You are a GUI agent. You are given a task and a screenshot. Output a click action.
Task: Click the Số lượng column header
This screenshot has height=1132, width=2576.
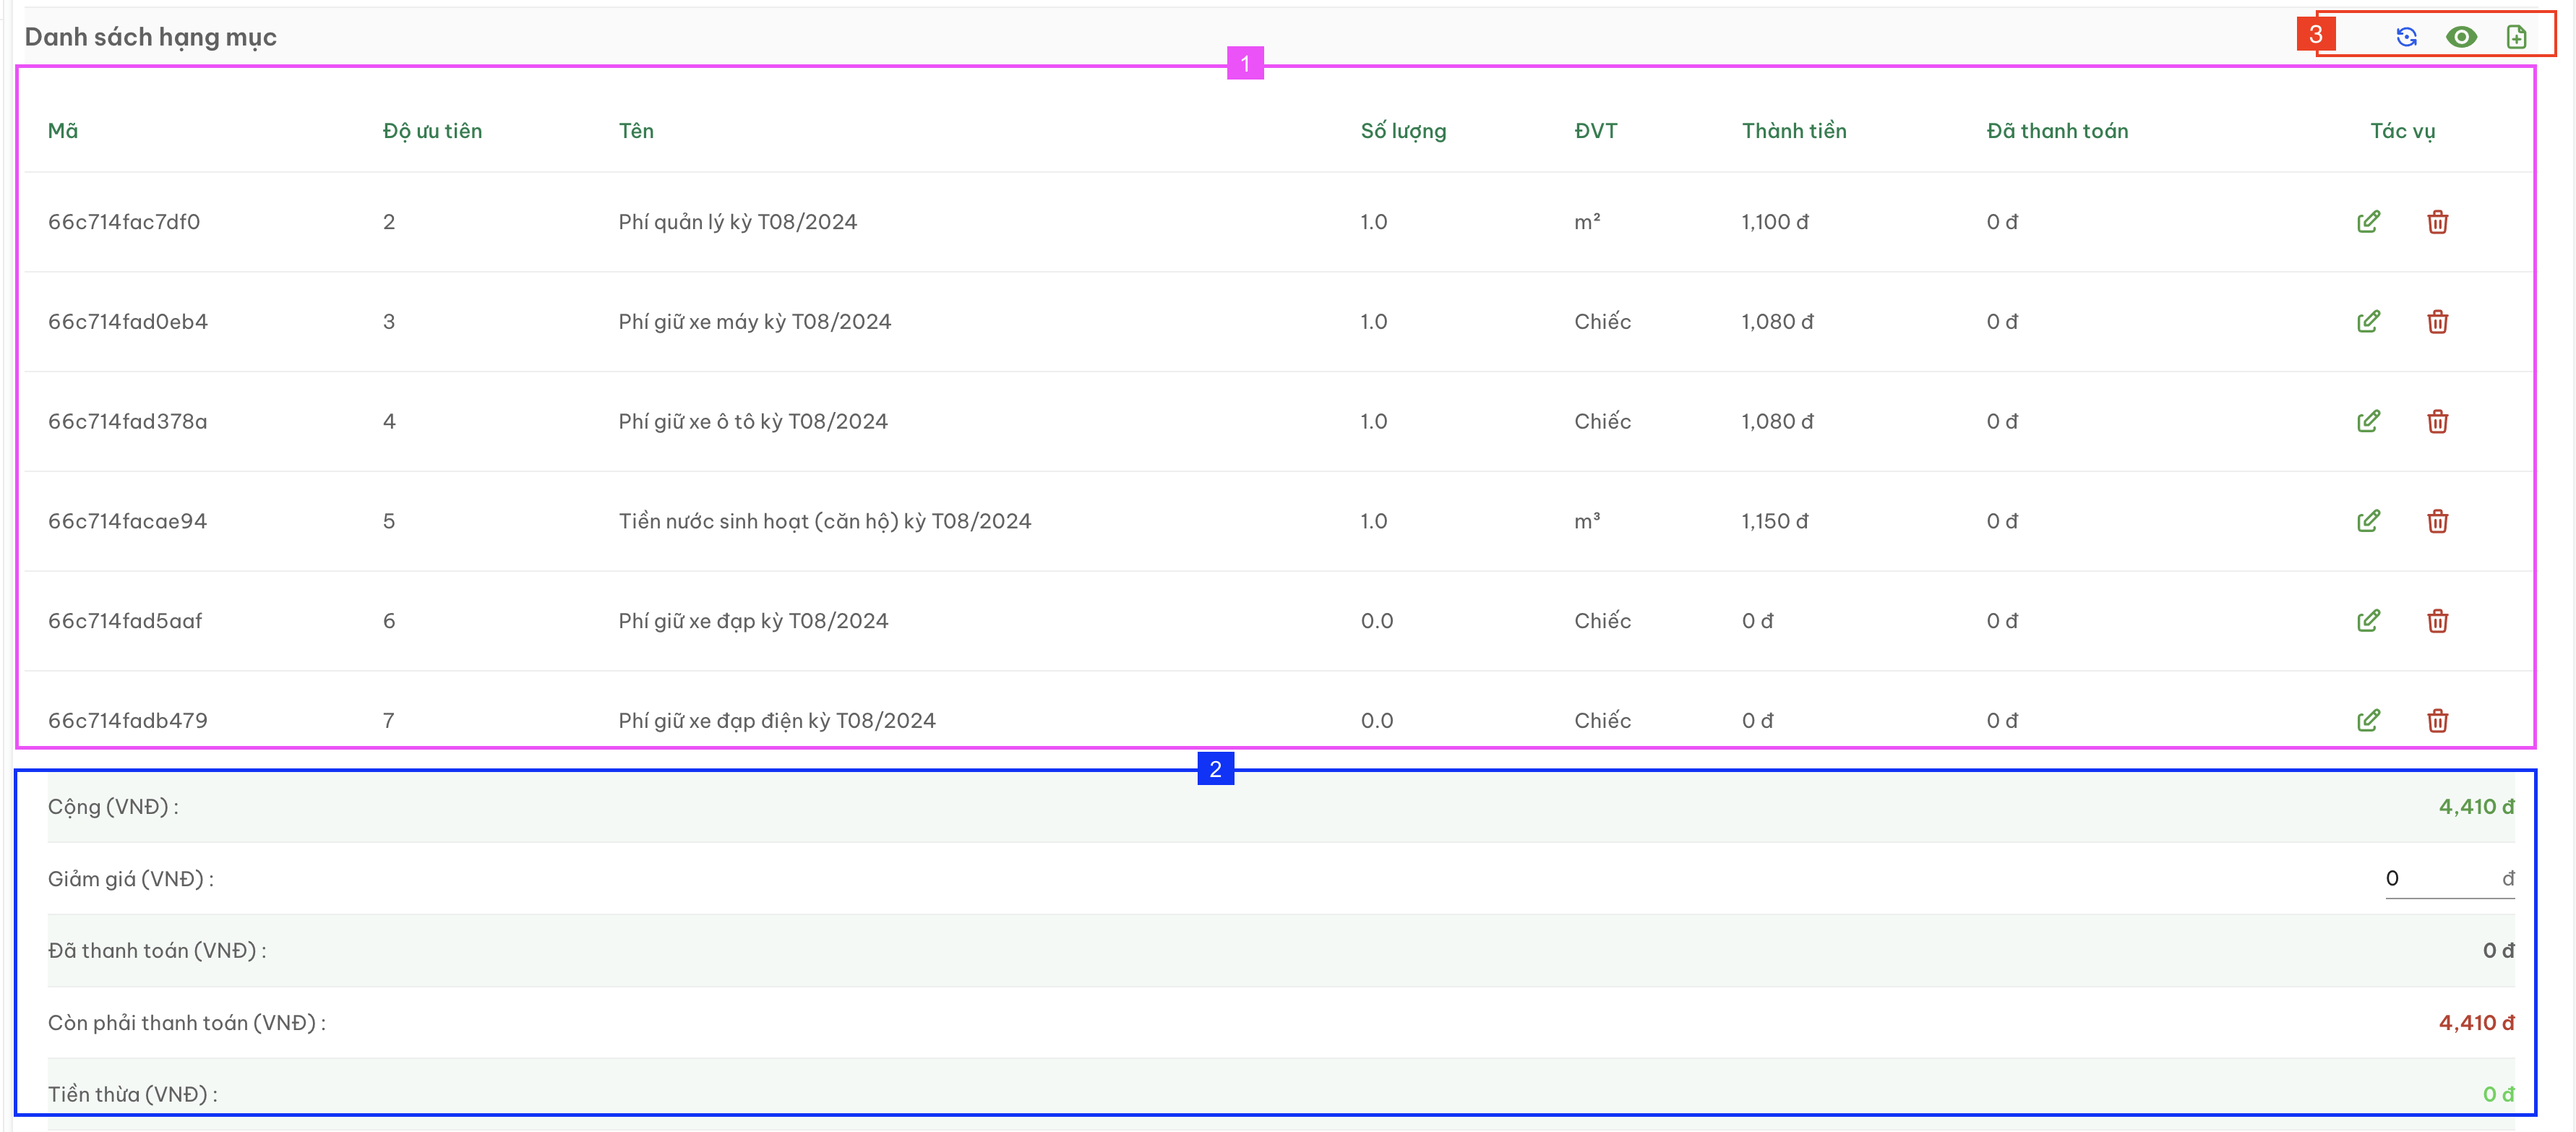pos(1403,131)
